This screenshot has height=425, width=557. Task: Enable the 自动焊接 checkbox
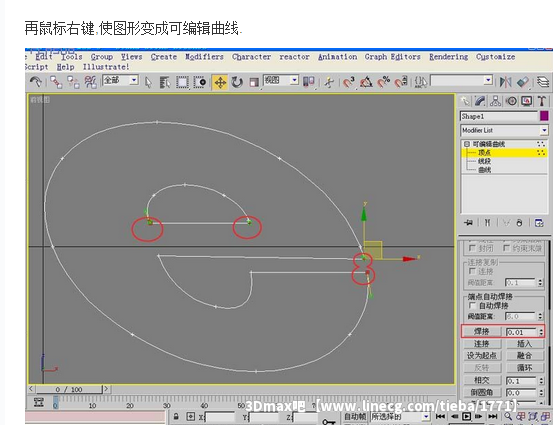(x=472, y=305)
